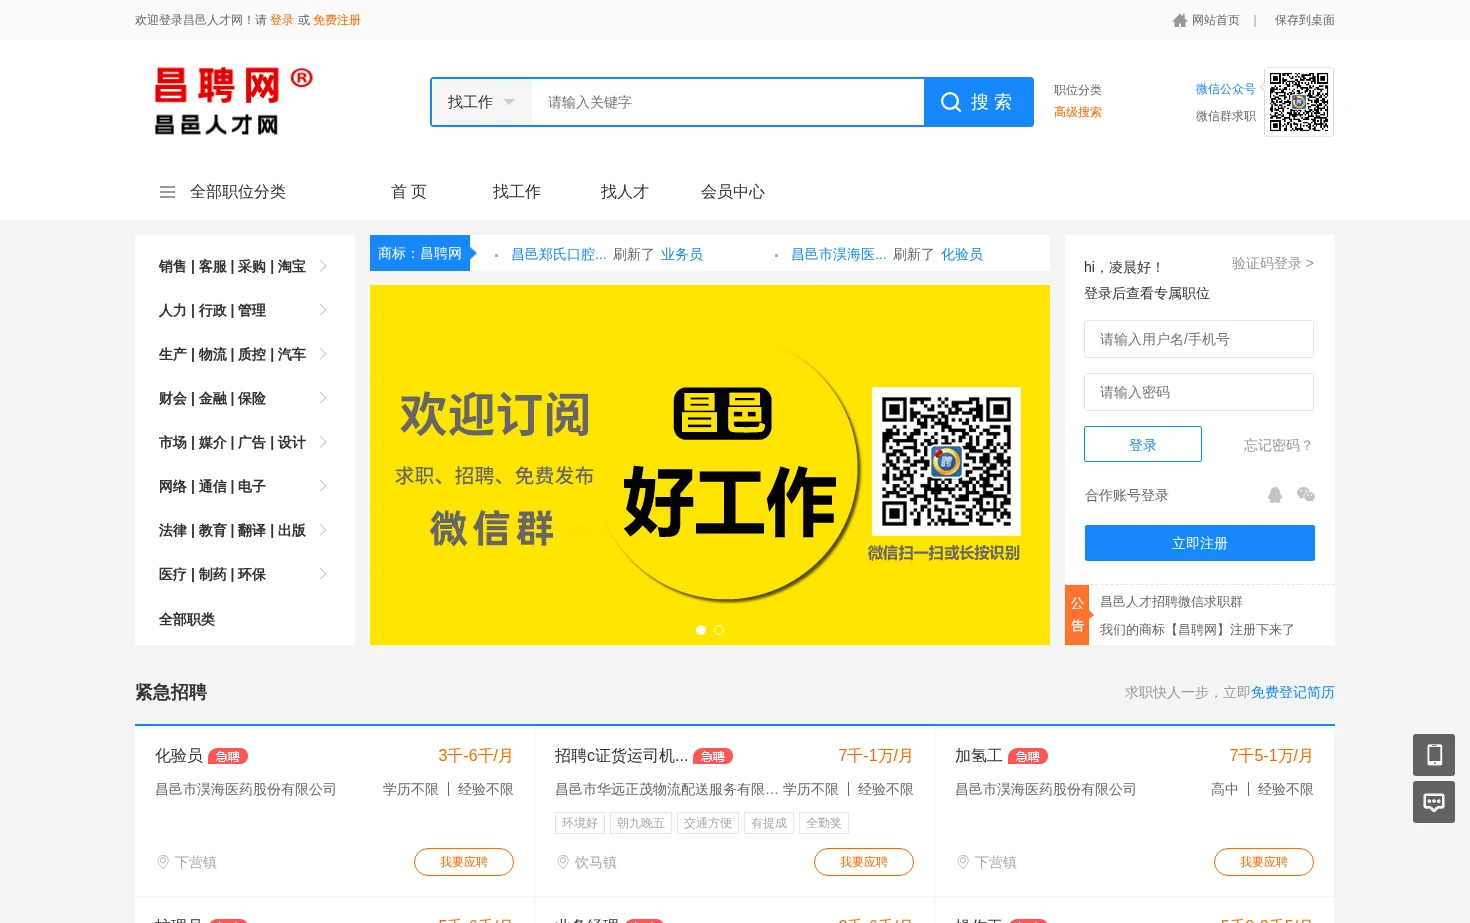Click the 急聘 badge beside 加氢工 job

point(1028,757)
